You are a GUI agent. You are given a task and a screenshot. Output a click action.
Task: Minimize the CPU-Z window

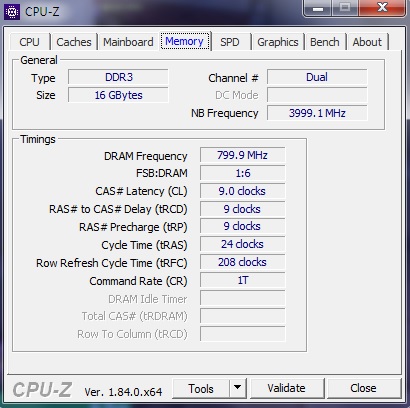pos(318,8)
